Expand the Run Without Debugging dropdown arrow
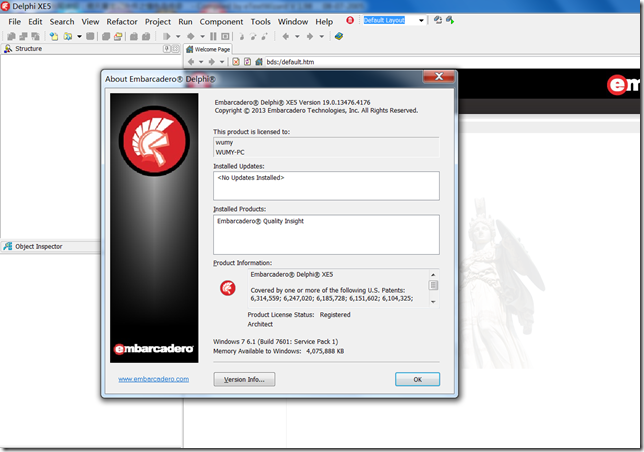This screenshot has width=644, height=452. tap(202, 37)
